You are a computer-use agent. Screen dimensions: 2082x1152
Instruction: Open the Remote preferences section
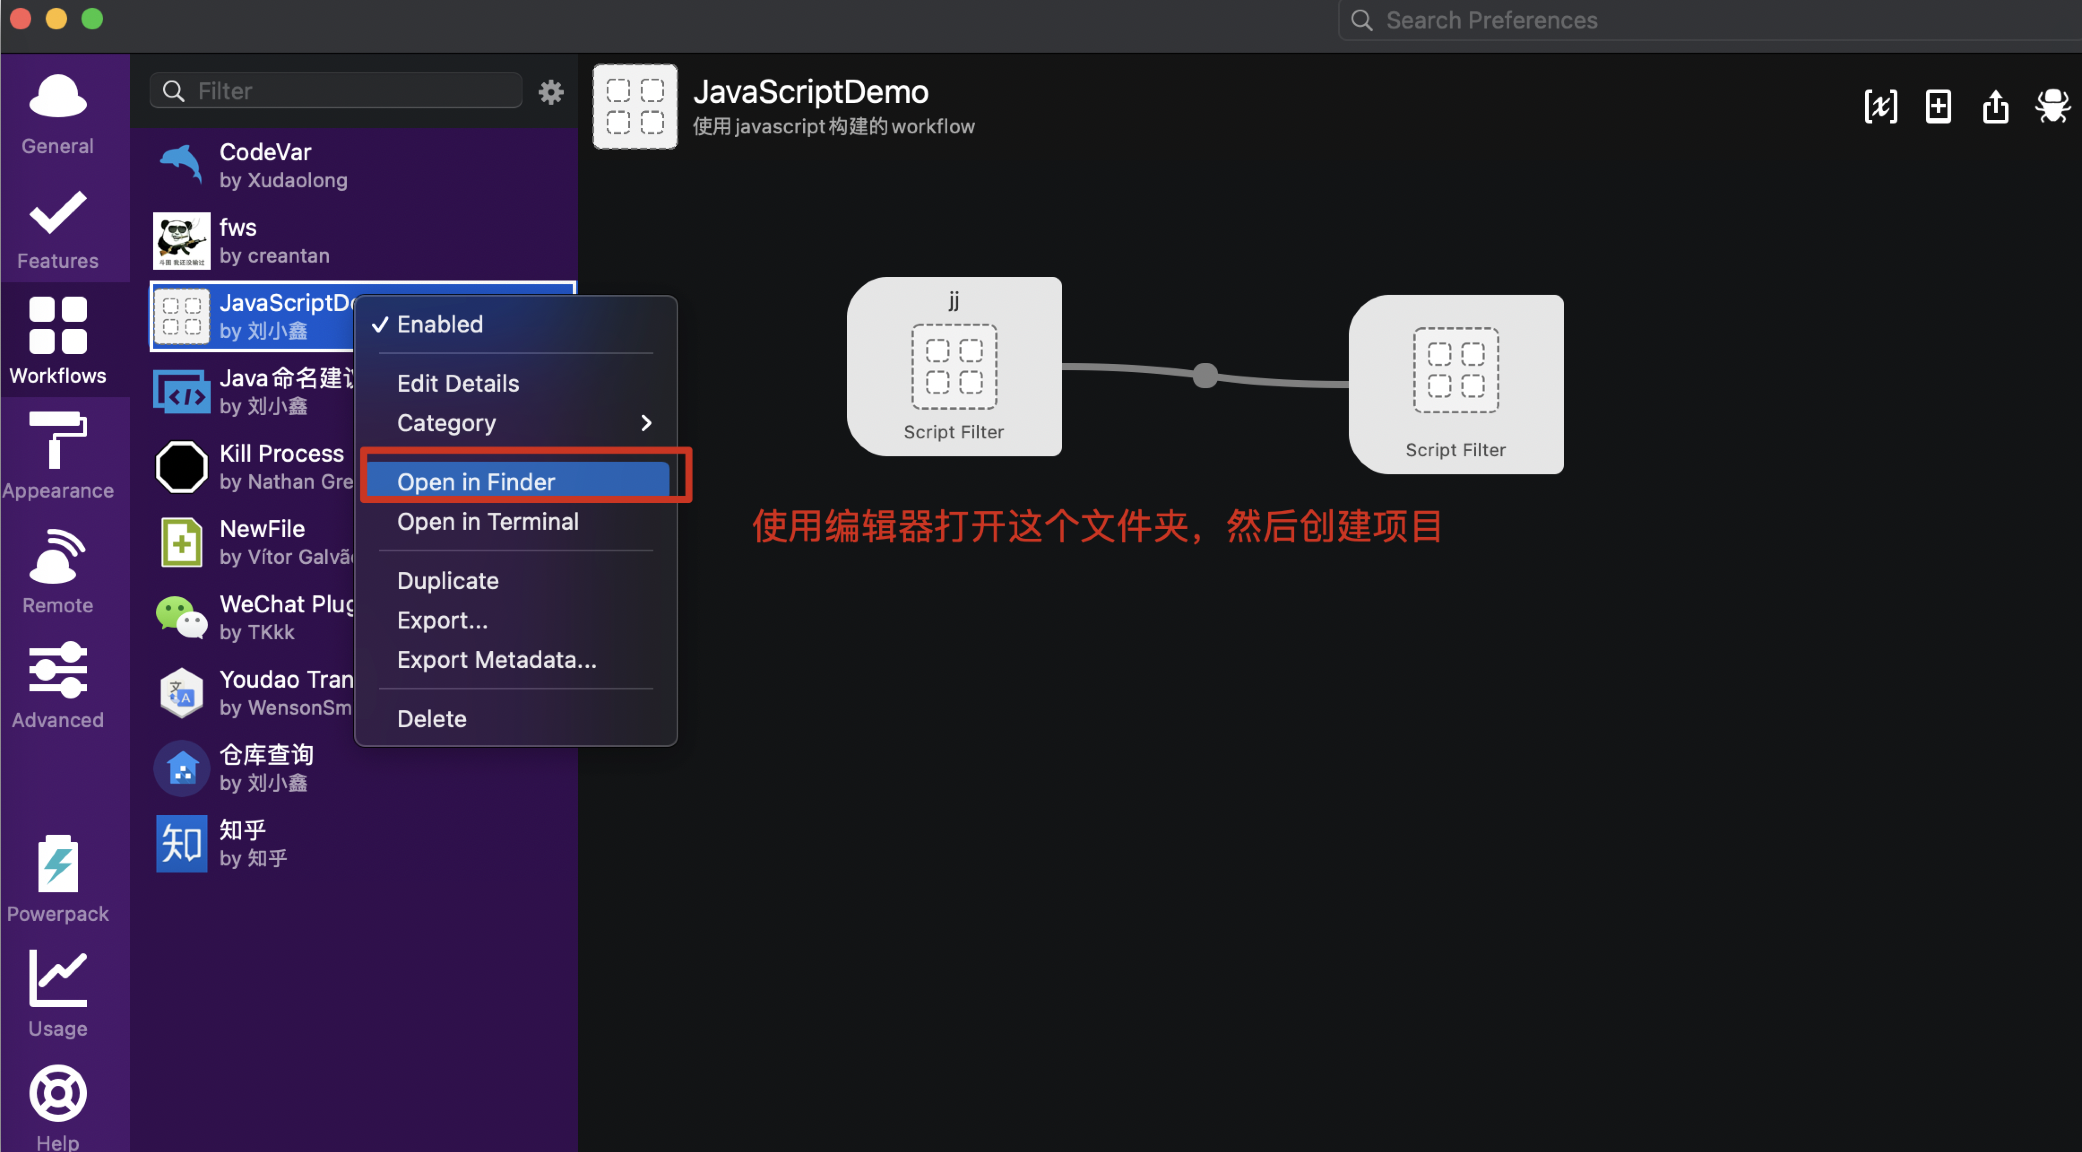click(x=58, y=570)
